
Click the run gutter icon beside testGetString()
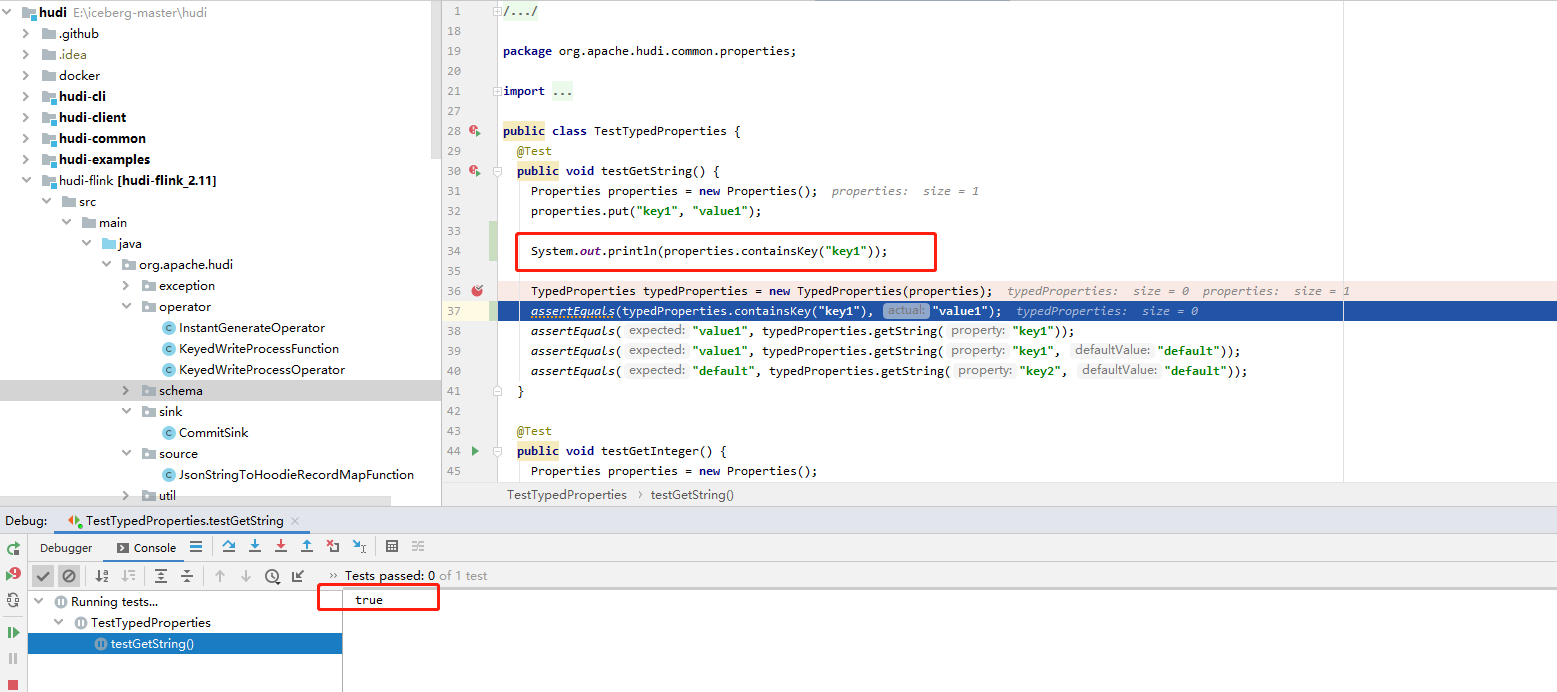(x=475, y=171)
